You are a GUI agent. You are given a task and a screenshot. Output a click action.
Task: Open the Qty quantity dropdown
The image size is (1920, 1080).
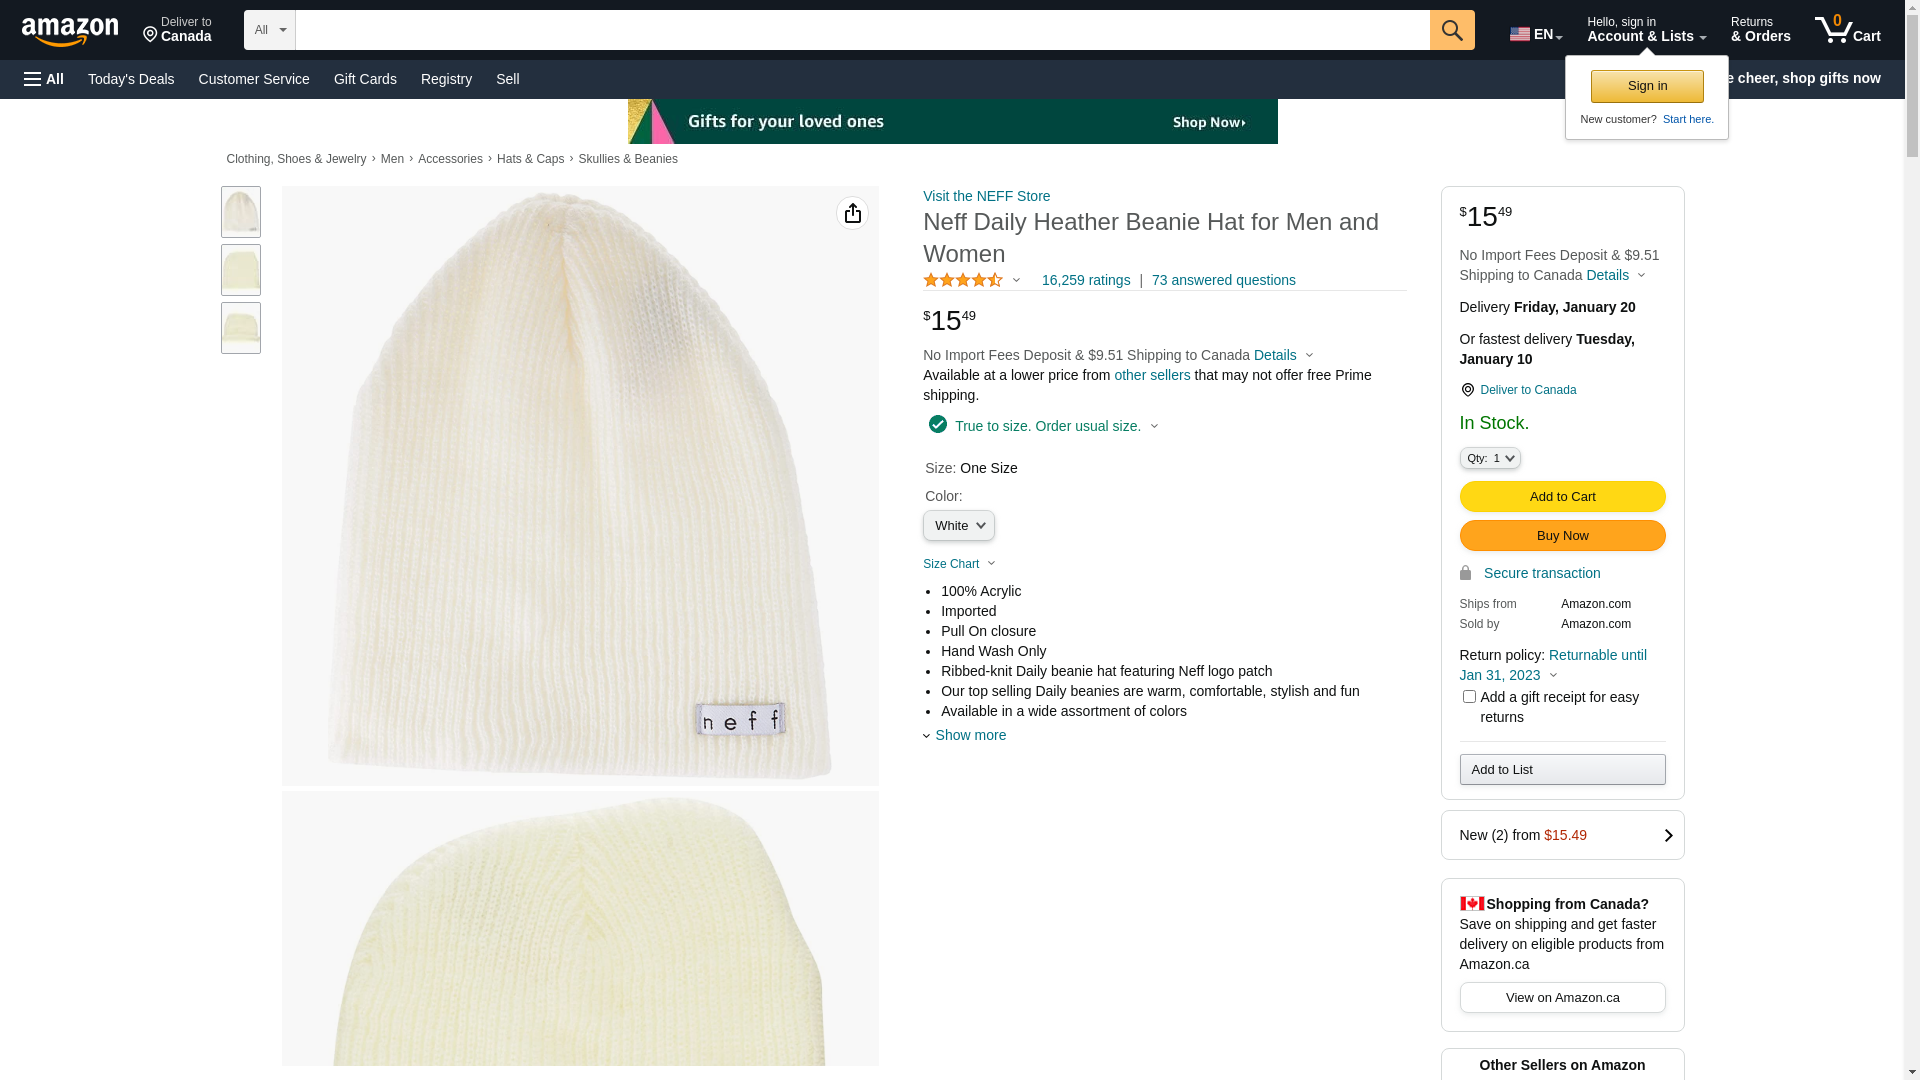[1489, 458]
